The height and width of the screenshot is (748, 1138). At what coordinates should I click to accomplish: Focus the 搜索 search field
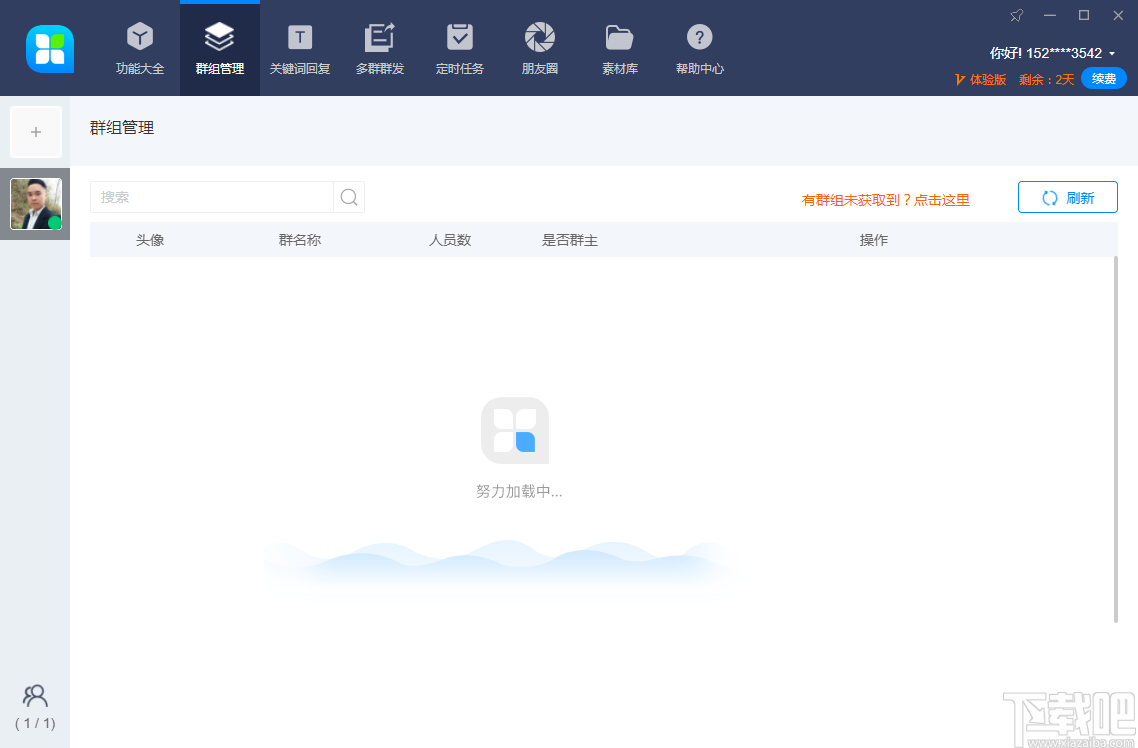[211, 197]
